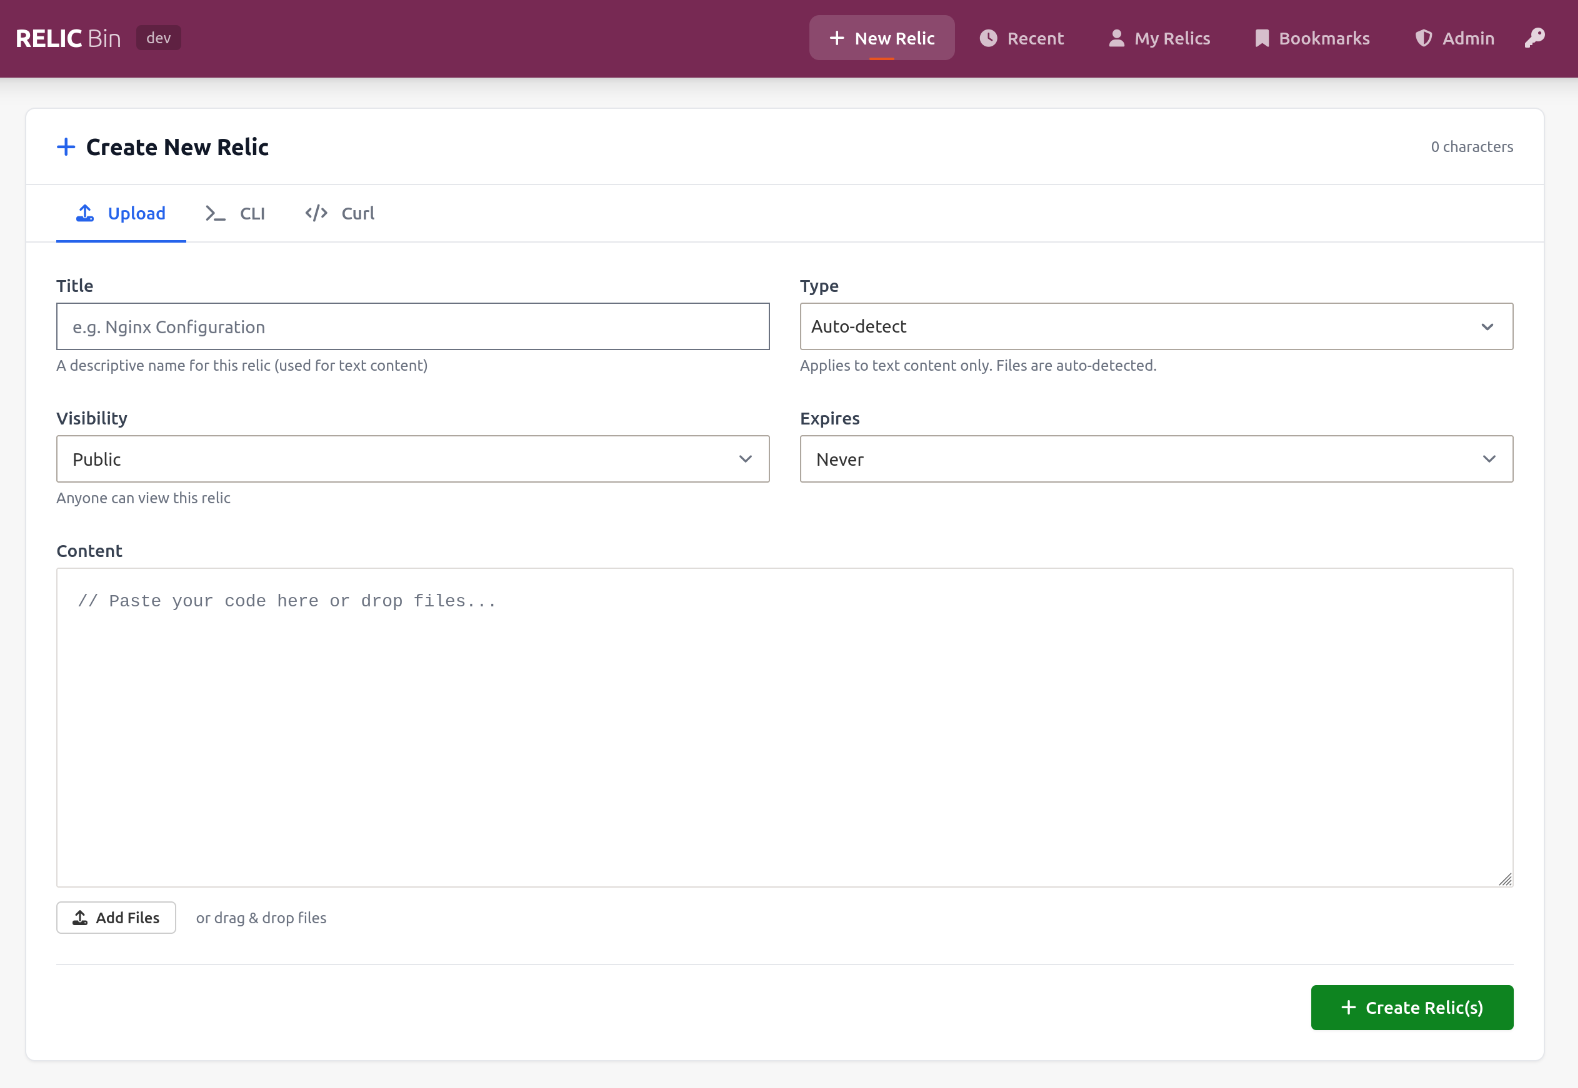
Task: Click the Add Files button
Action: tap(116, 918)
